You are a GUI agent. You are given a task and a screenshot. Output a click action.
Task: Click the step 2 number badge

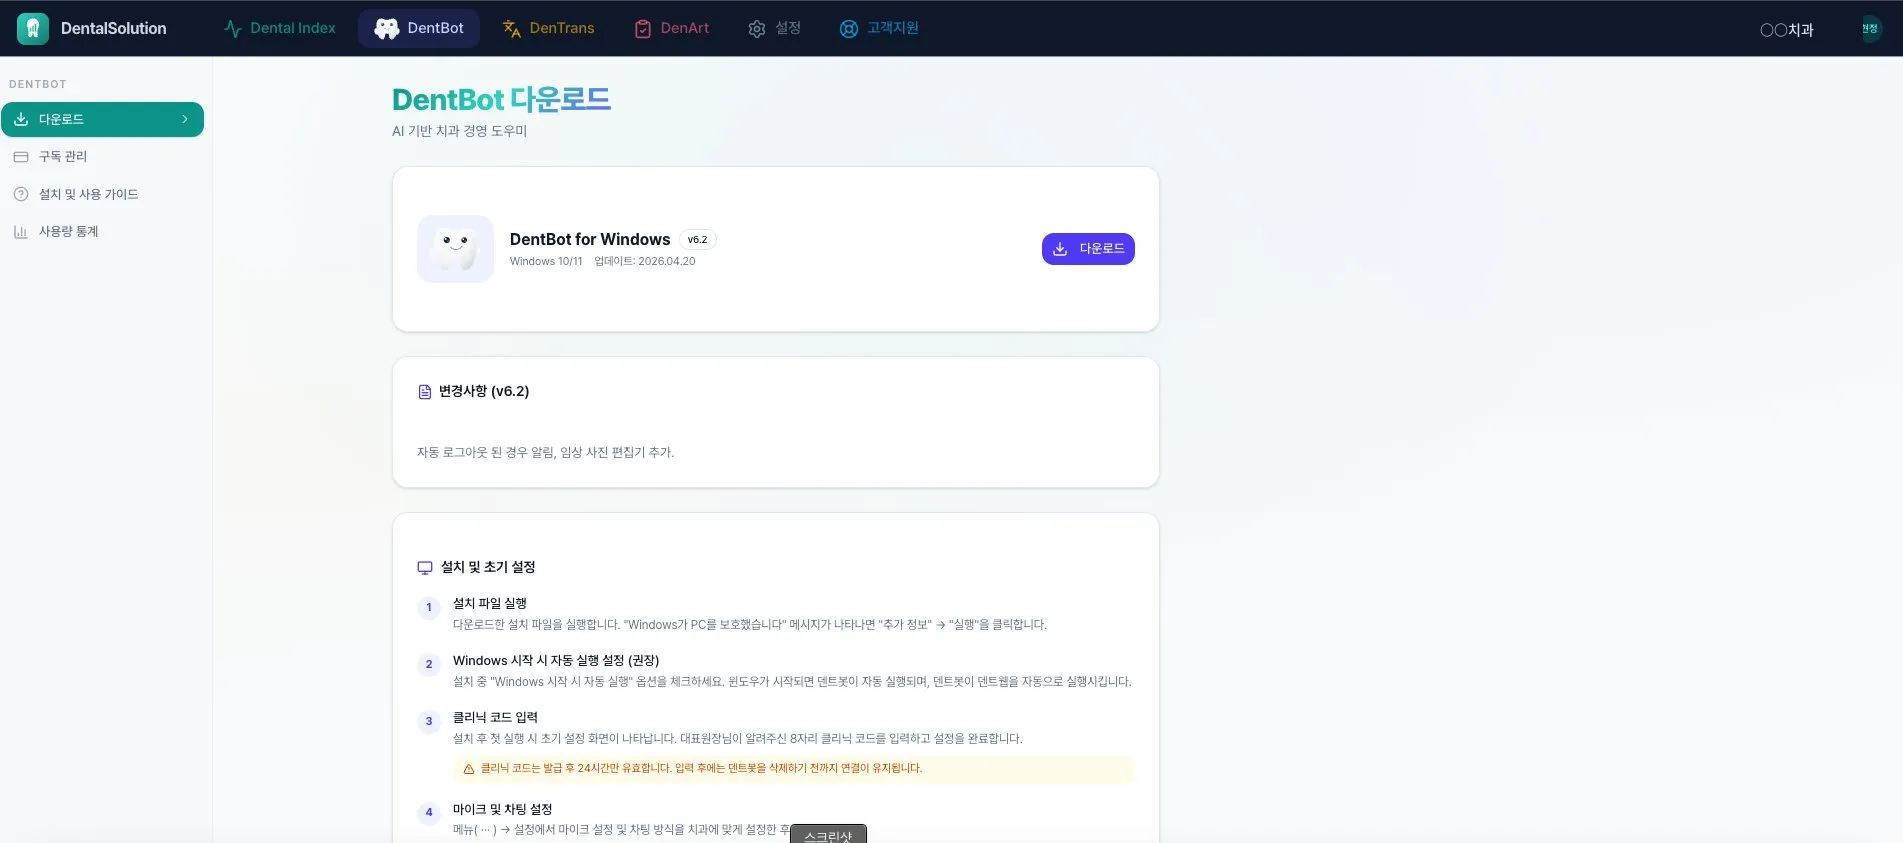429,664
